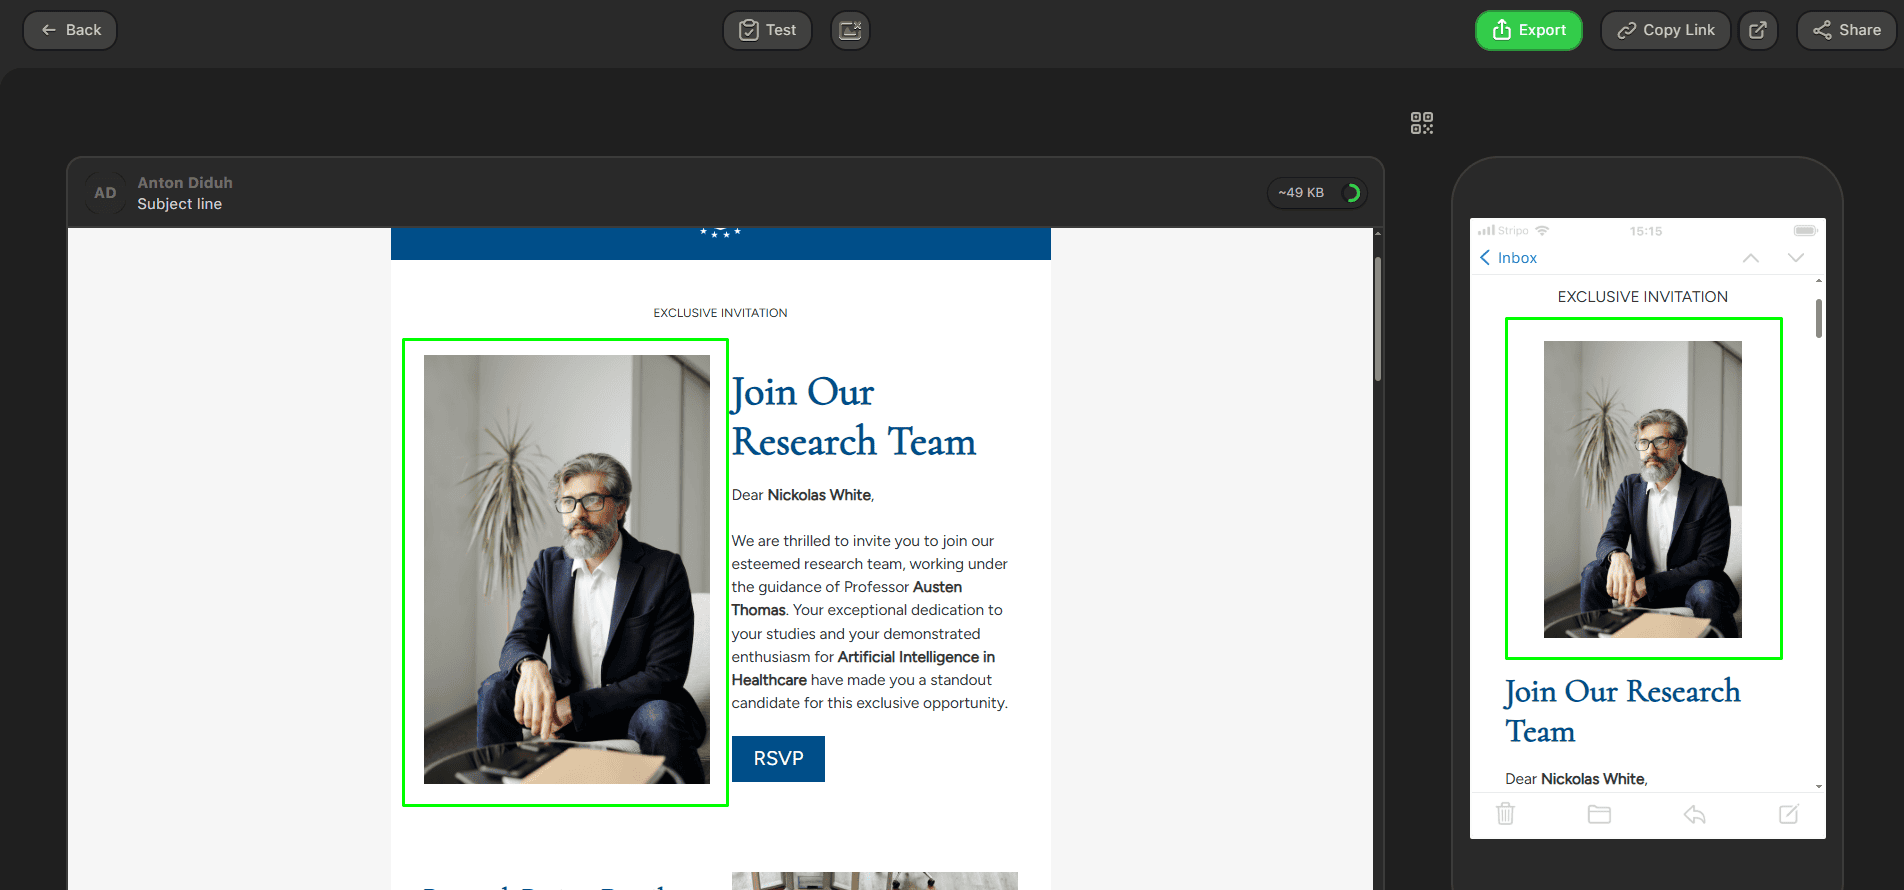Click the man portrait image in desktop preview

point(566,570)
